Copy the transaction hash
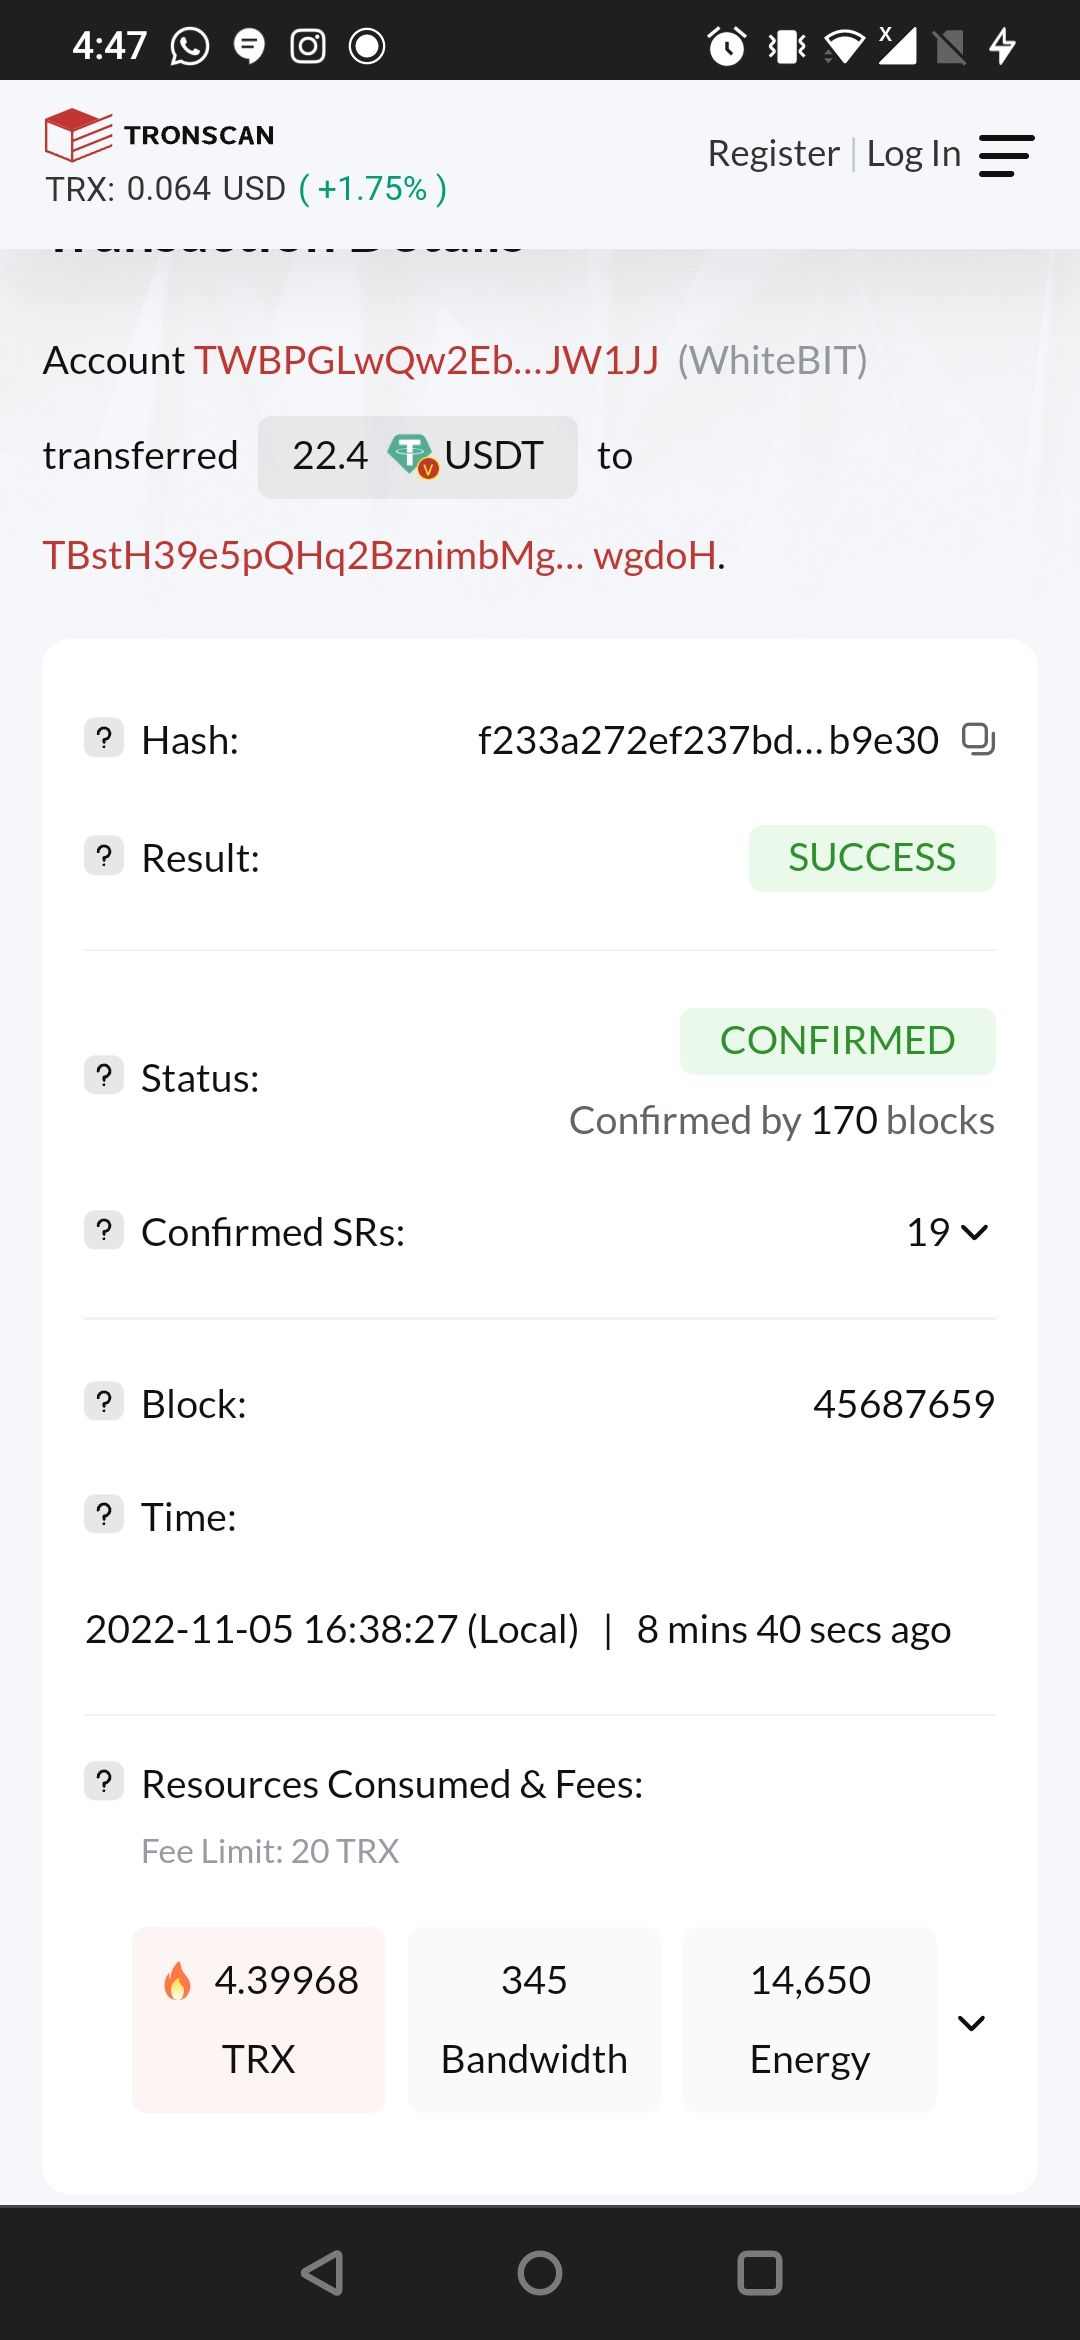 (x=977, y=739)
